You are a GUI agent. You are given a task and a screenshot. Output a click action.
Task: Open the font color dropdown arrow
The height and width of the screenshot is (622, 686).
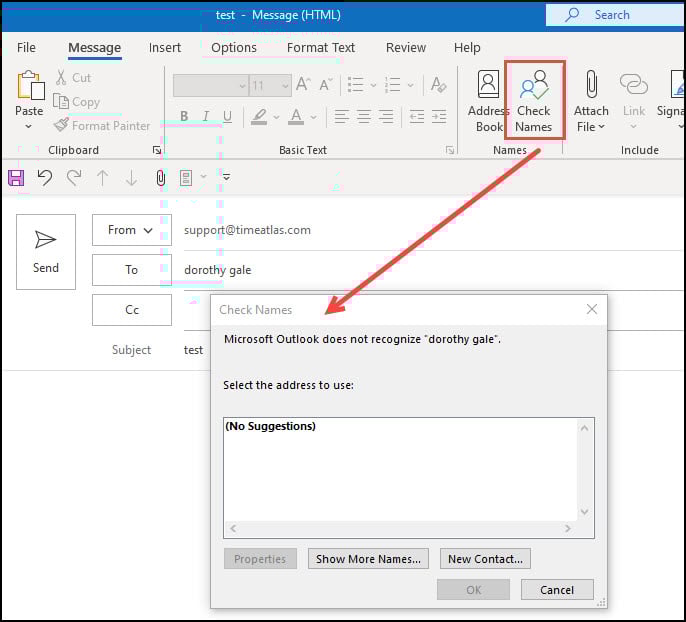[313, 117]
